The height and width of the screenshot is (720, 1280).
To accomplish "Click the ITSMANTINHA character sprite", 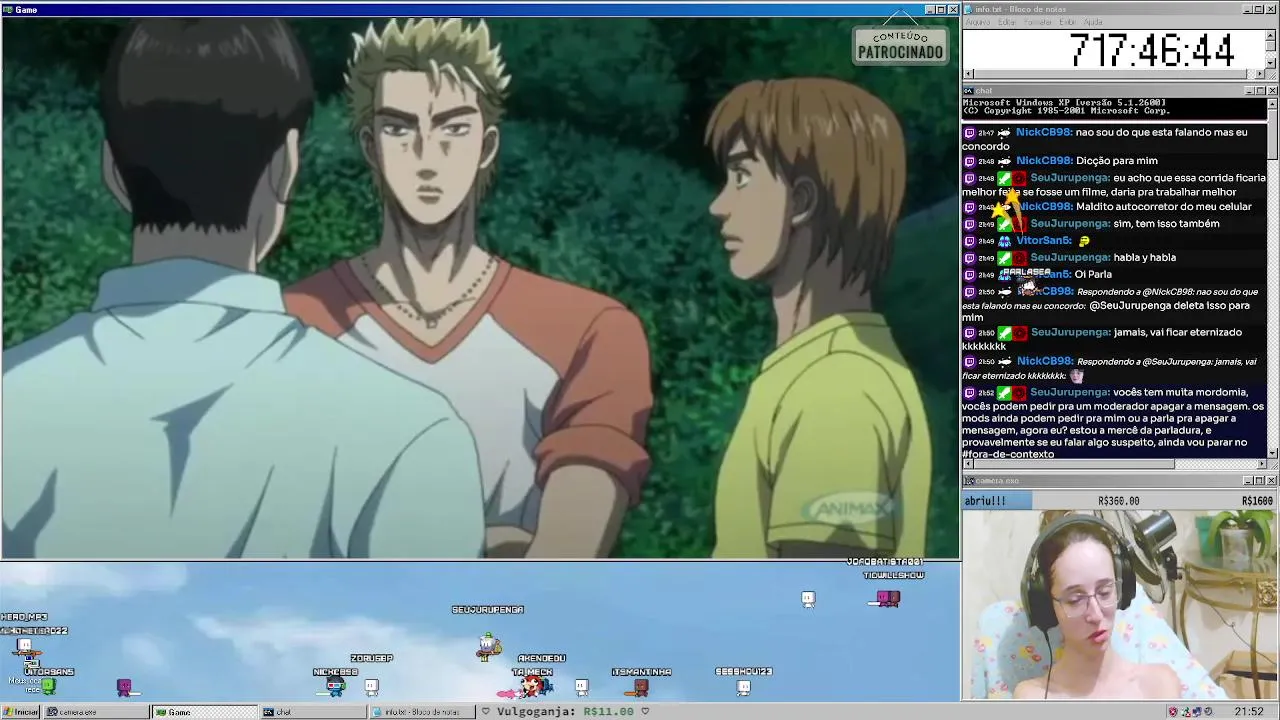I will [x=641, y=687].
